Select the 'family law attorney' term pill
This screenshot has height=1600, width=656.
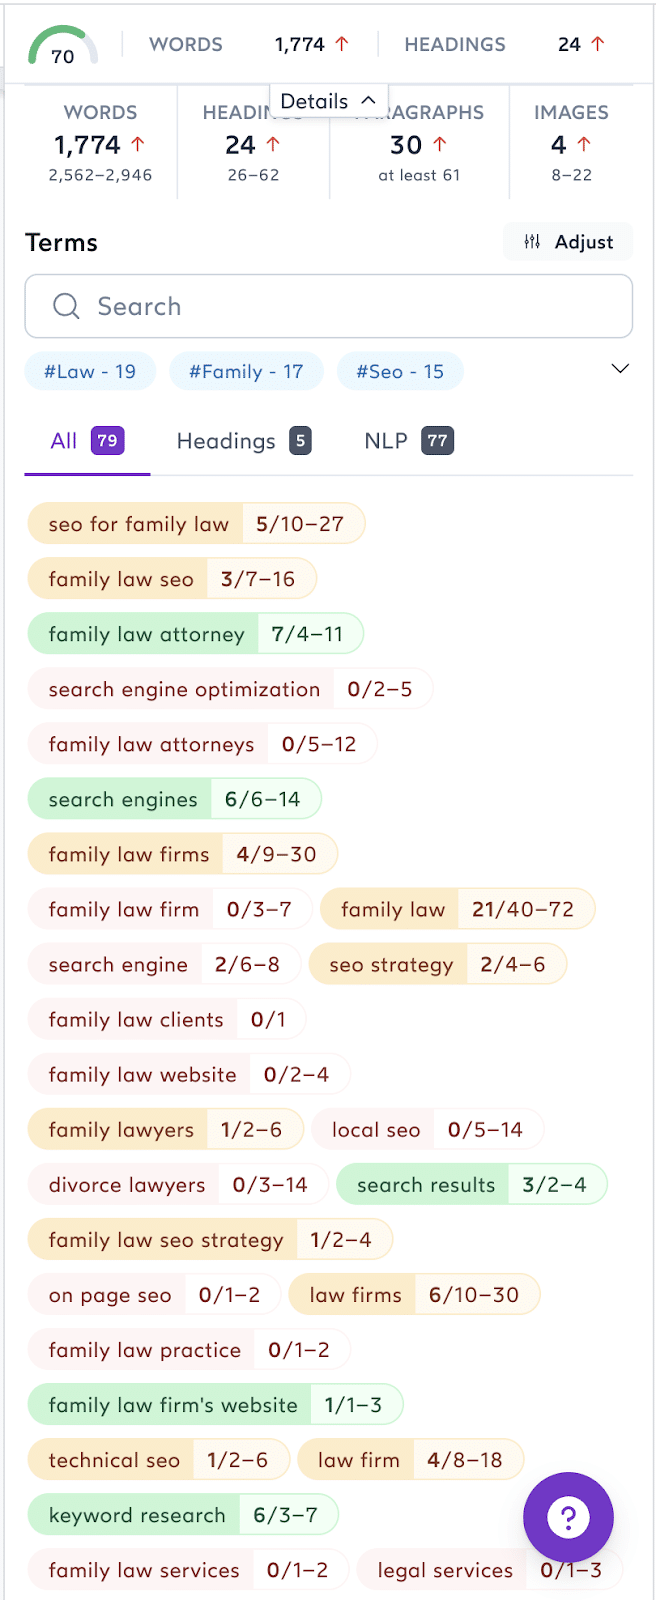(x=195, y=634)
